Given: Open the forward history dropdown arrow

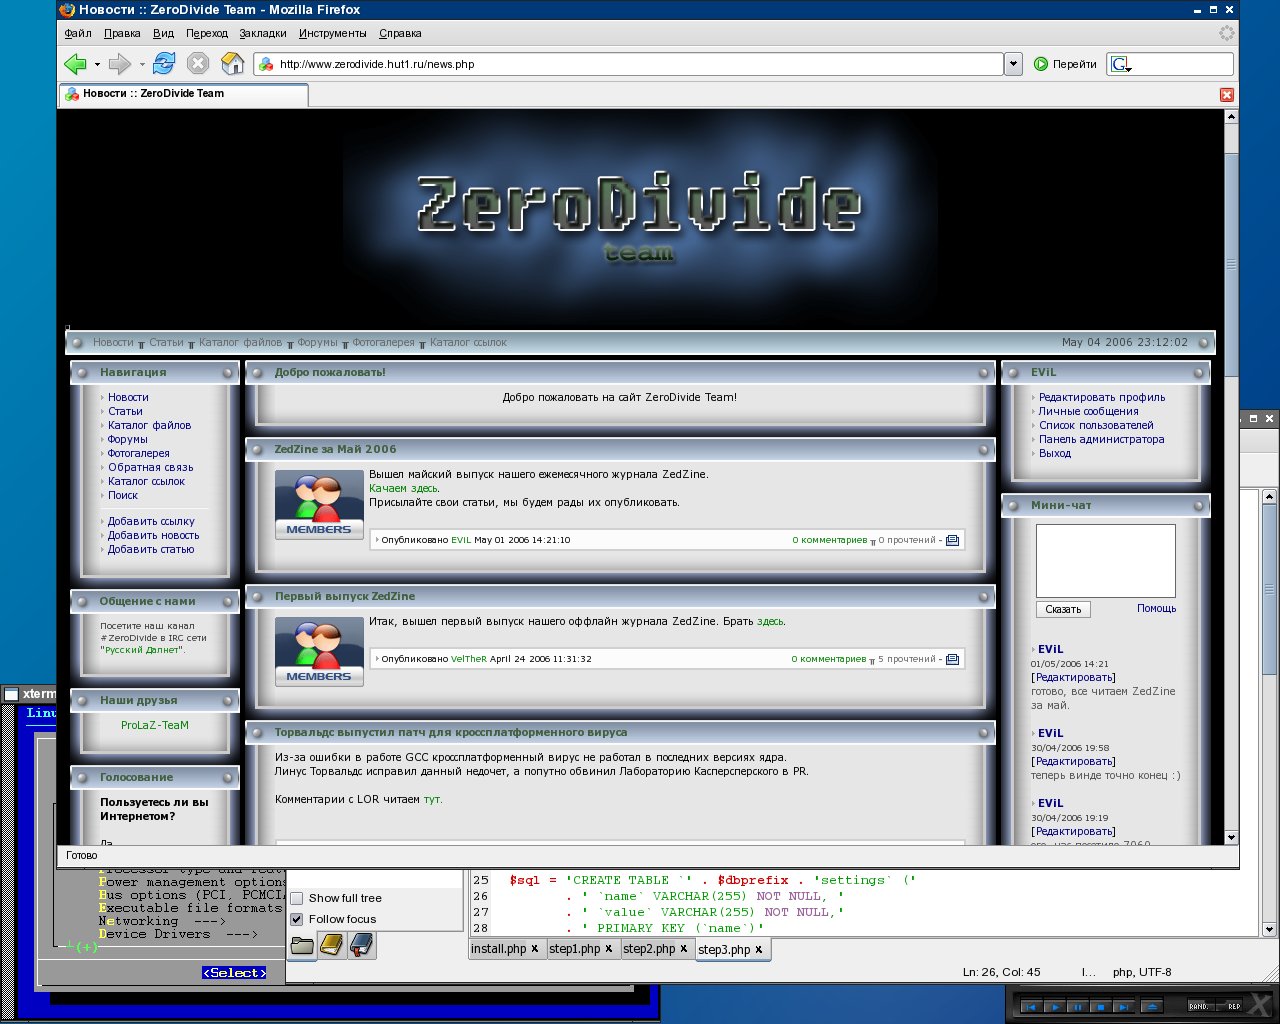Looking at the screenshot, I should coord(142,65).
